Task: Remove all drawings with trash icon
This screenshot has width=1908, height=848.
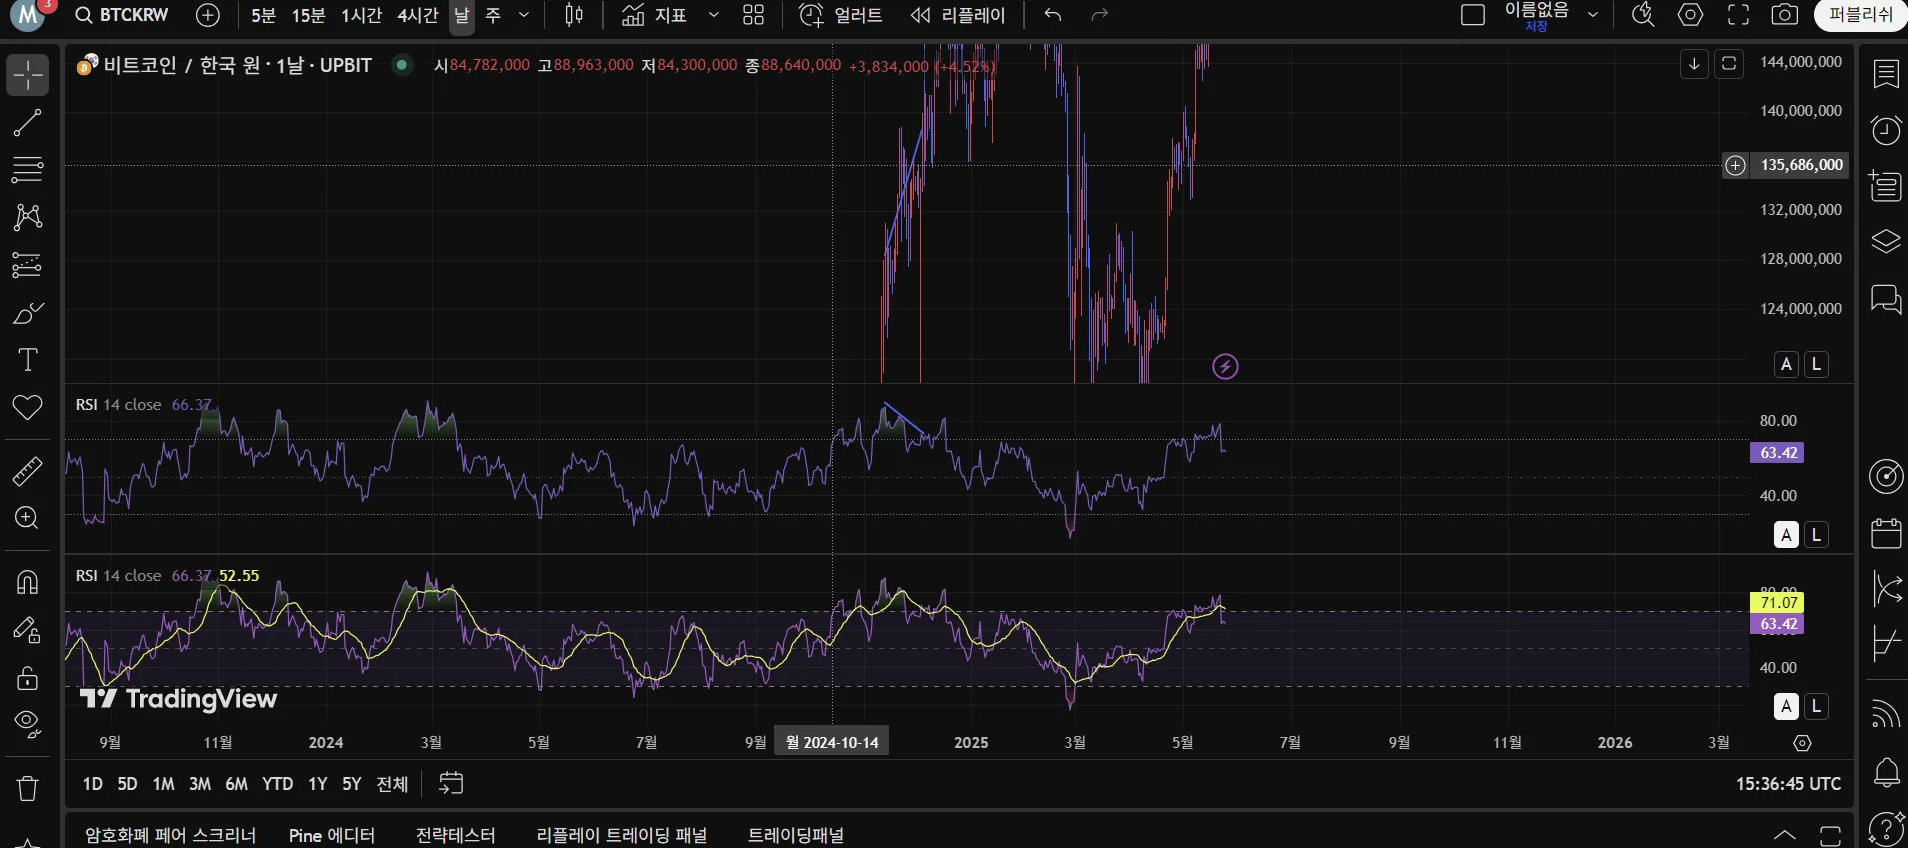Action: coord(27,789)
